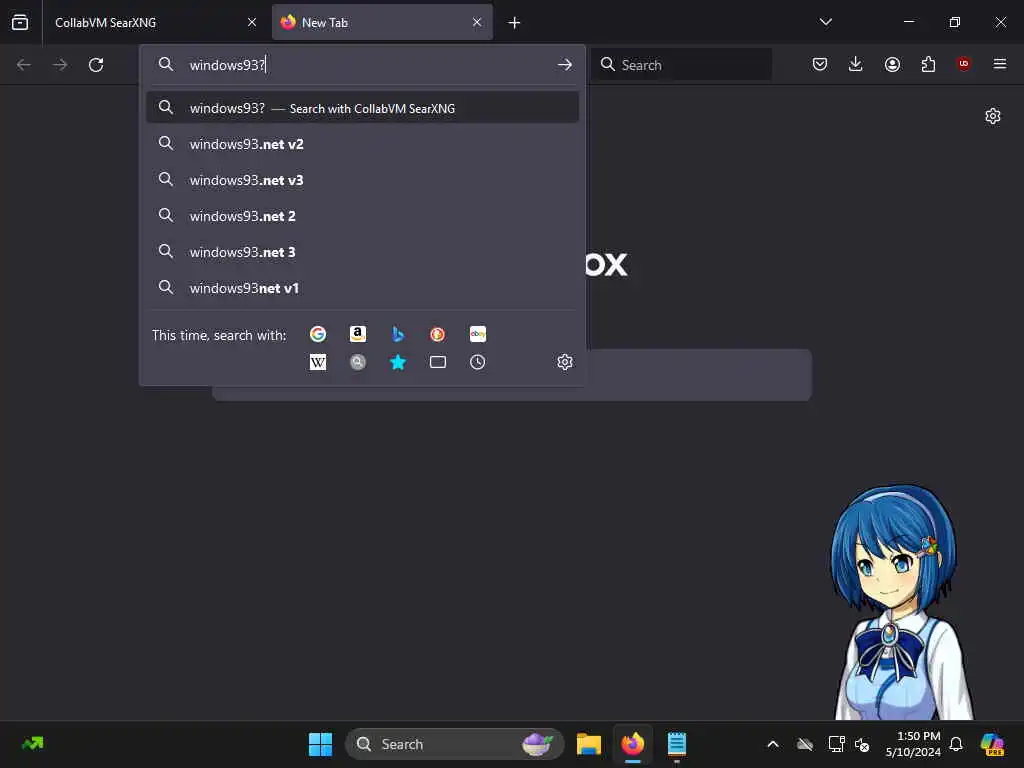Open the Windows Start menu
The height and width of the screenshot is (768, 1024).
[320, 744]
